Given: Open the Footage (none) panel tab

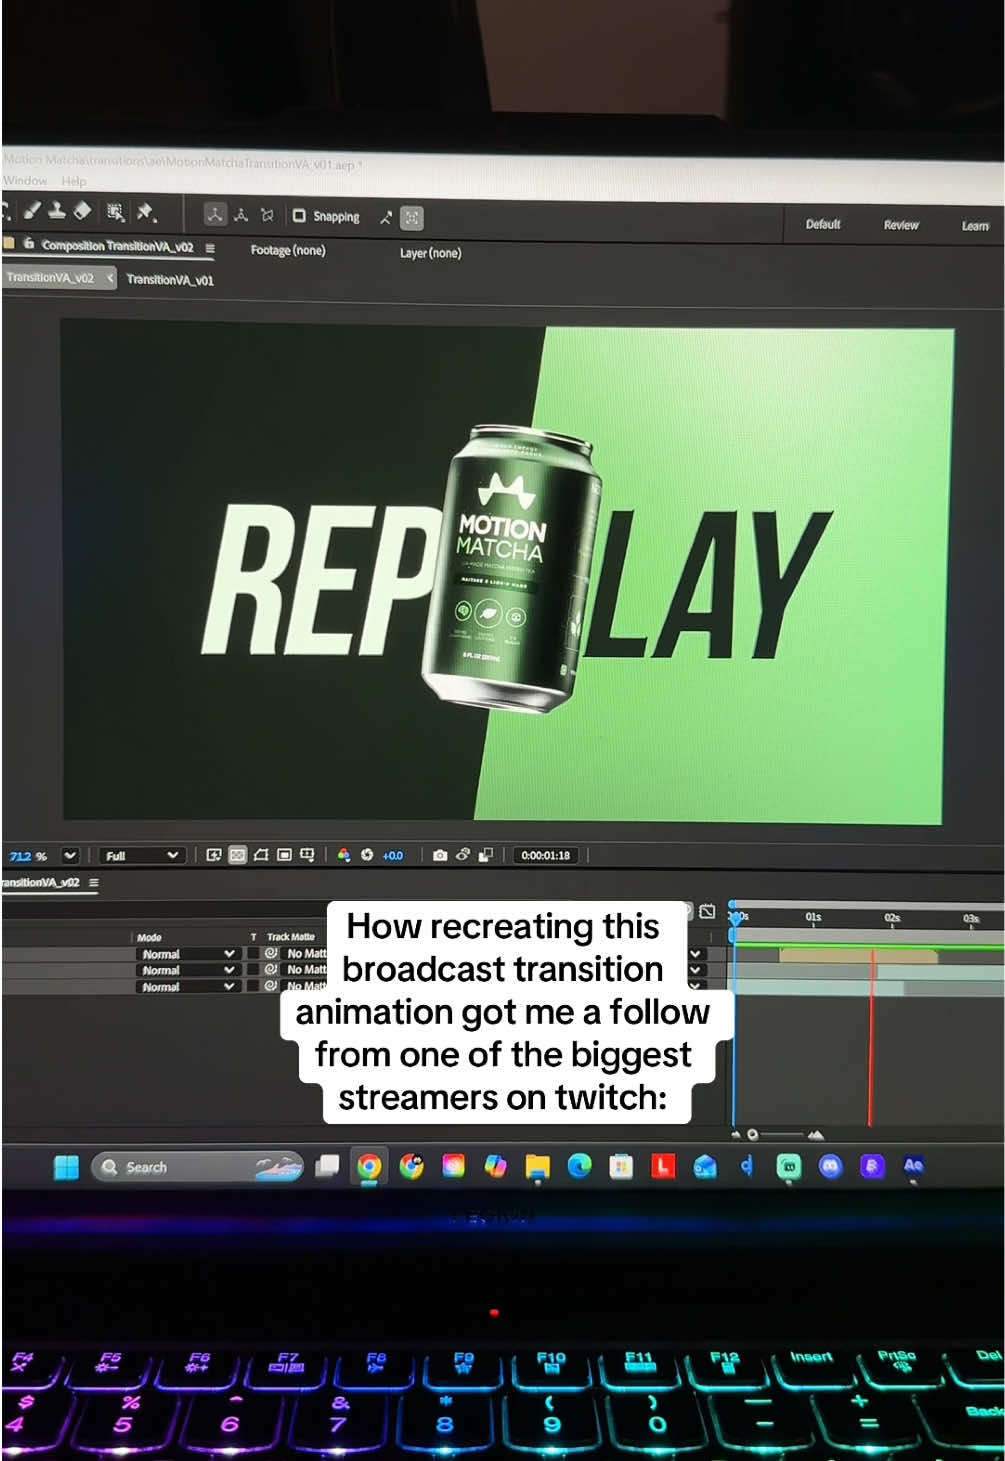Looking at the screenshot, I should coord(288,250).
